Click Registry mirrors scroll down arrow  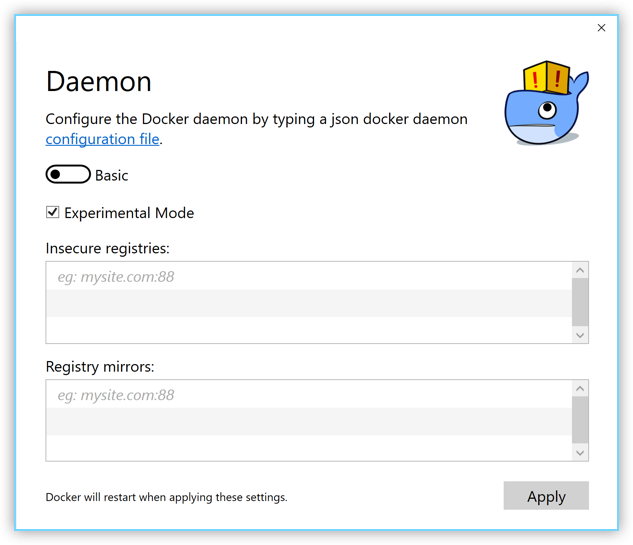point(580,453)
